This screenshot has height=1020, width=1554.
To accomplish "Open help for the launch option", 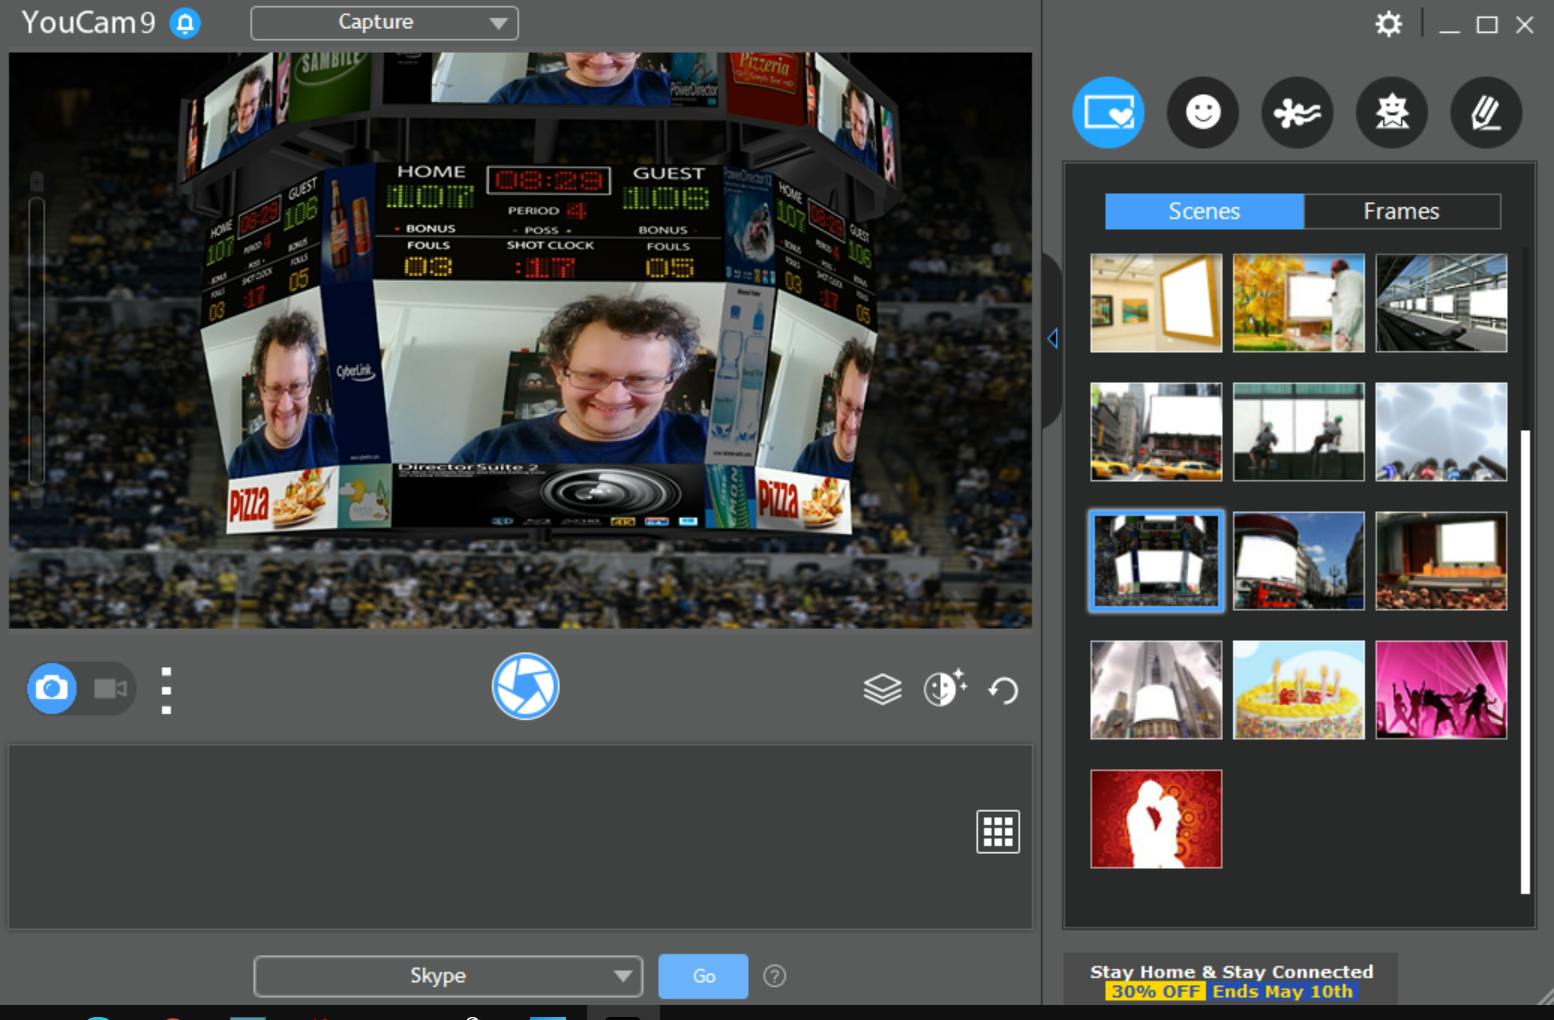I will pos(774,976).
